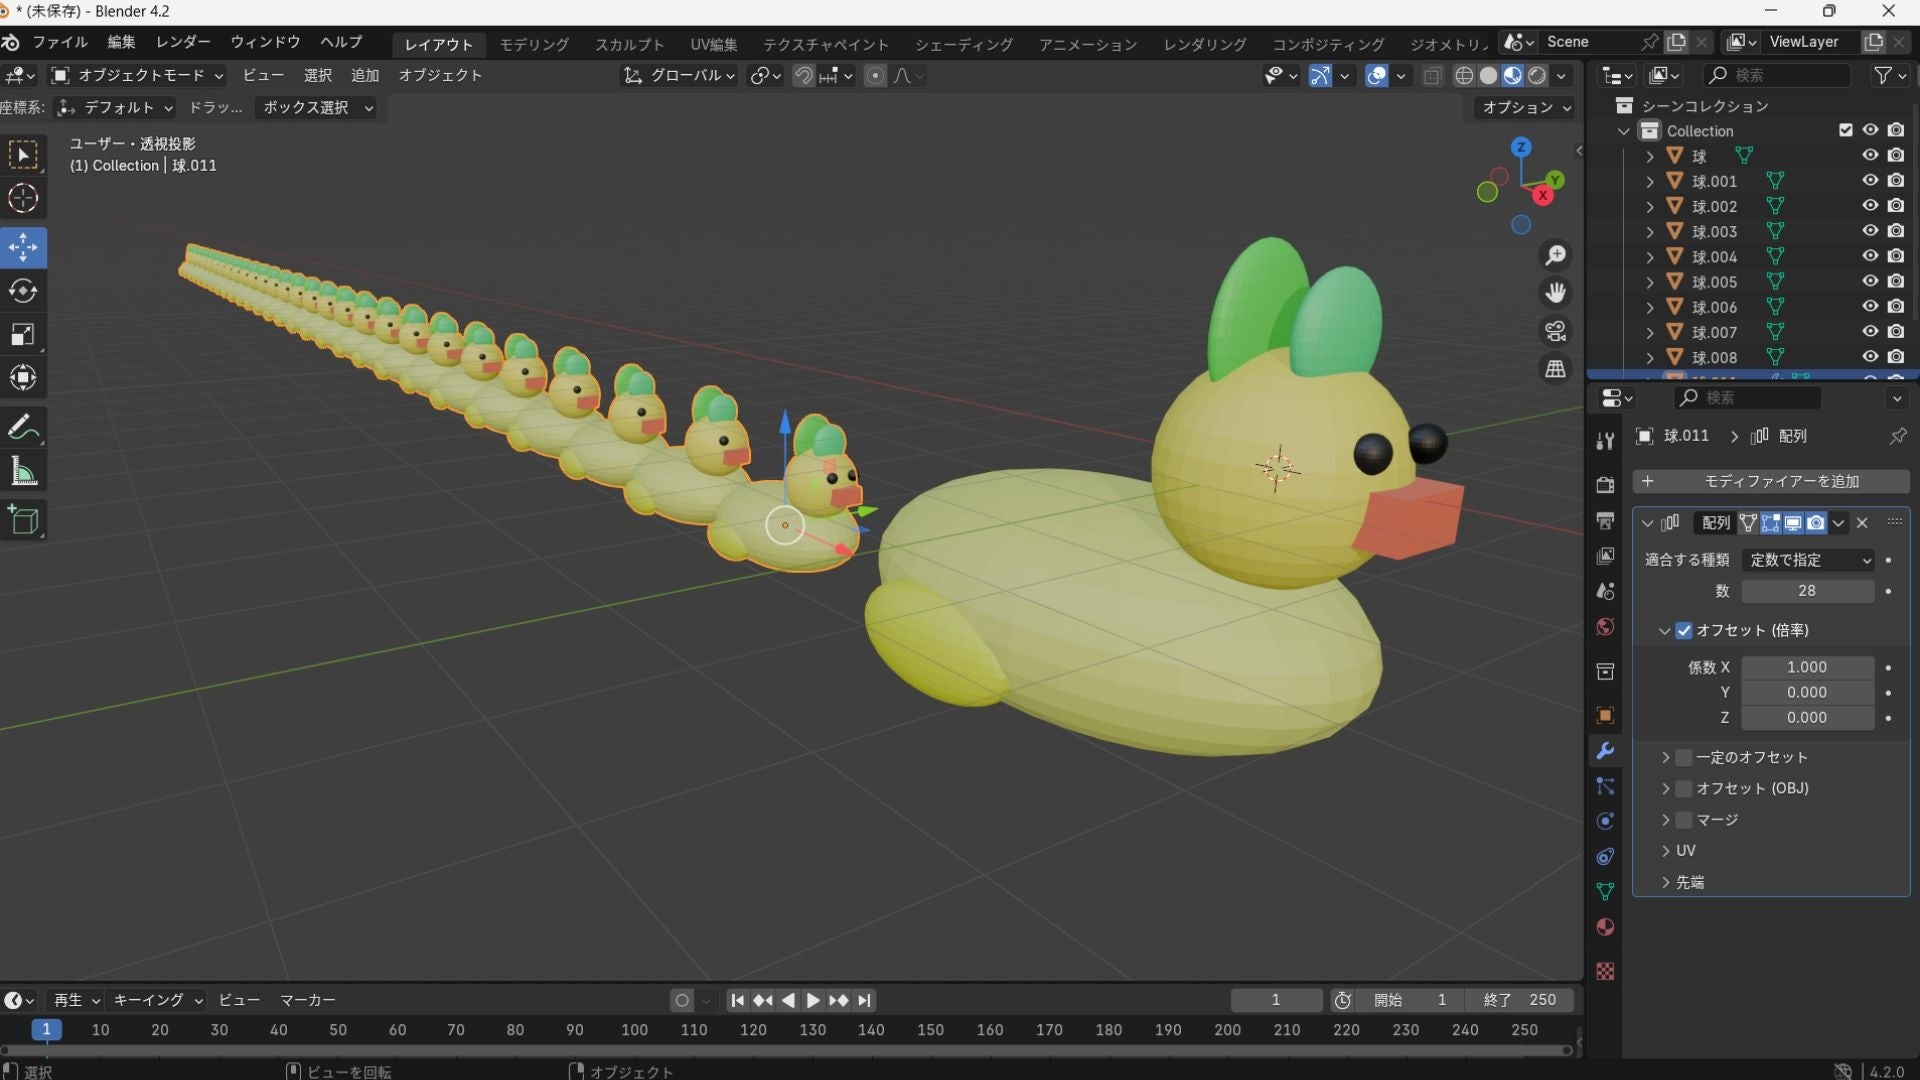Image resolution: width=1920 pixels, height=1080 pixels.
Task: Hide 球.003 with its eye icon
Action: (1869, 231)
